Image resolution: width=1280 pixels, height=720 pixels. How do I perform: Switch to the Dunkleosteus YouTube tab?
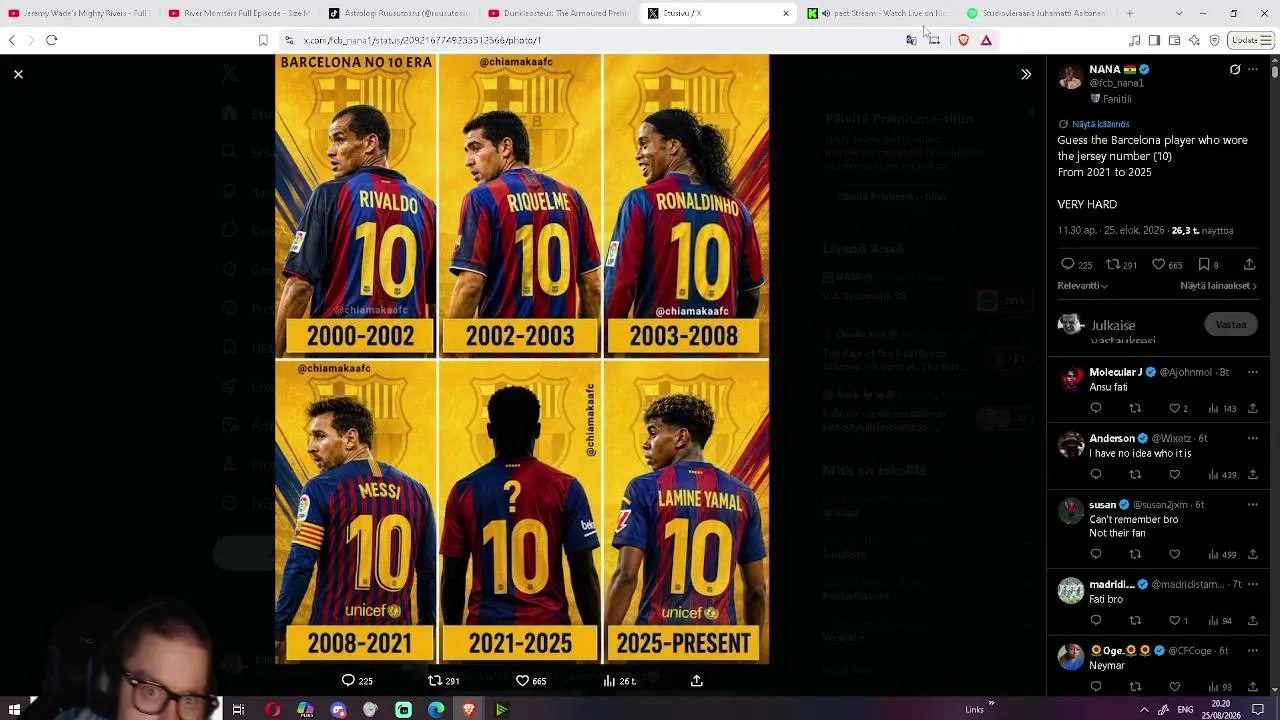coord(560,13)
